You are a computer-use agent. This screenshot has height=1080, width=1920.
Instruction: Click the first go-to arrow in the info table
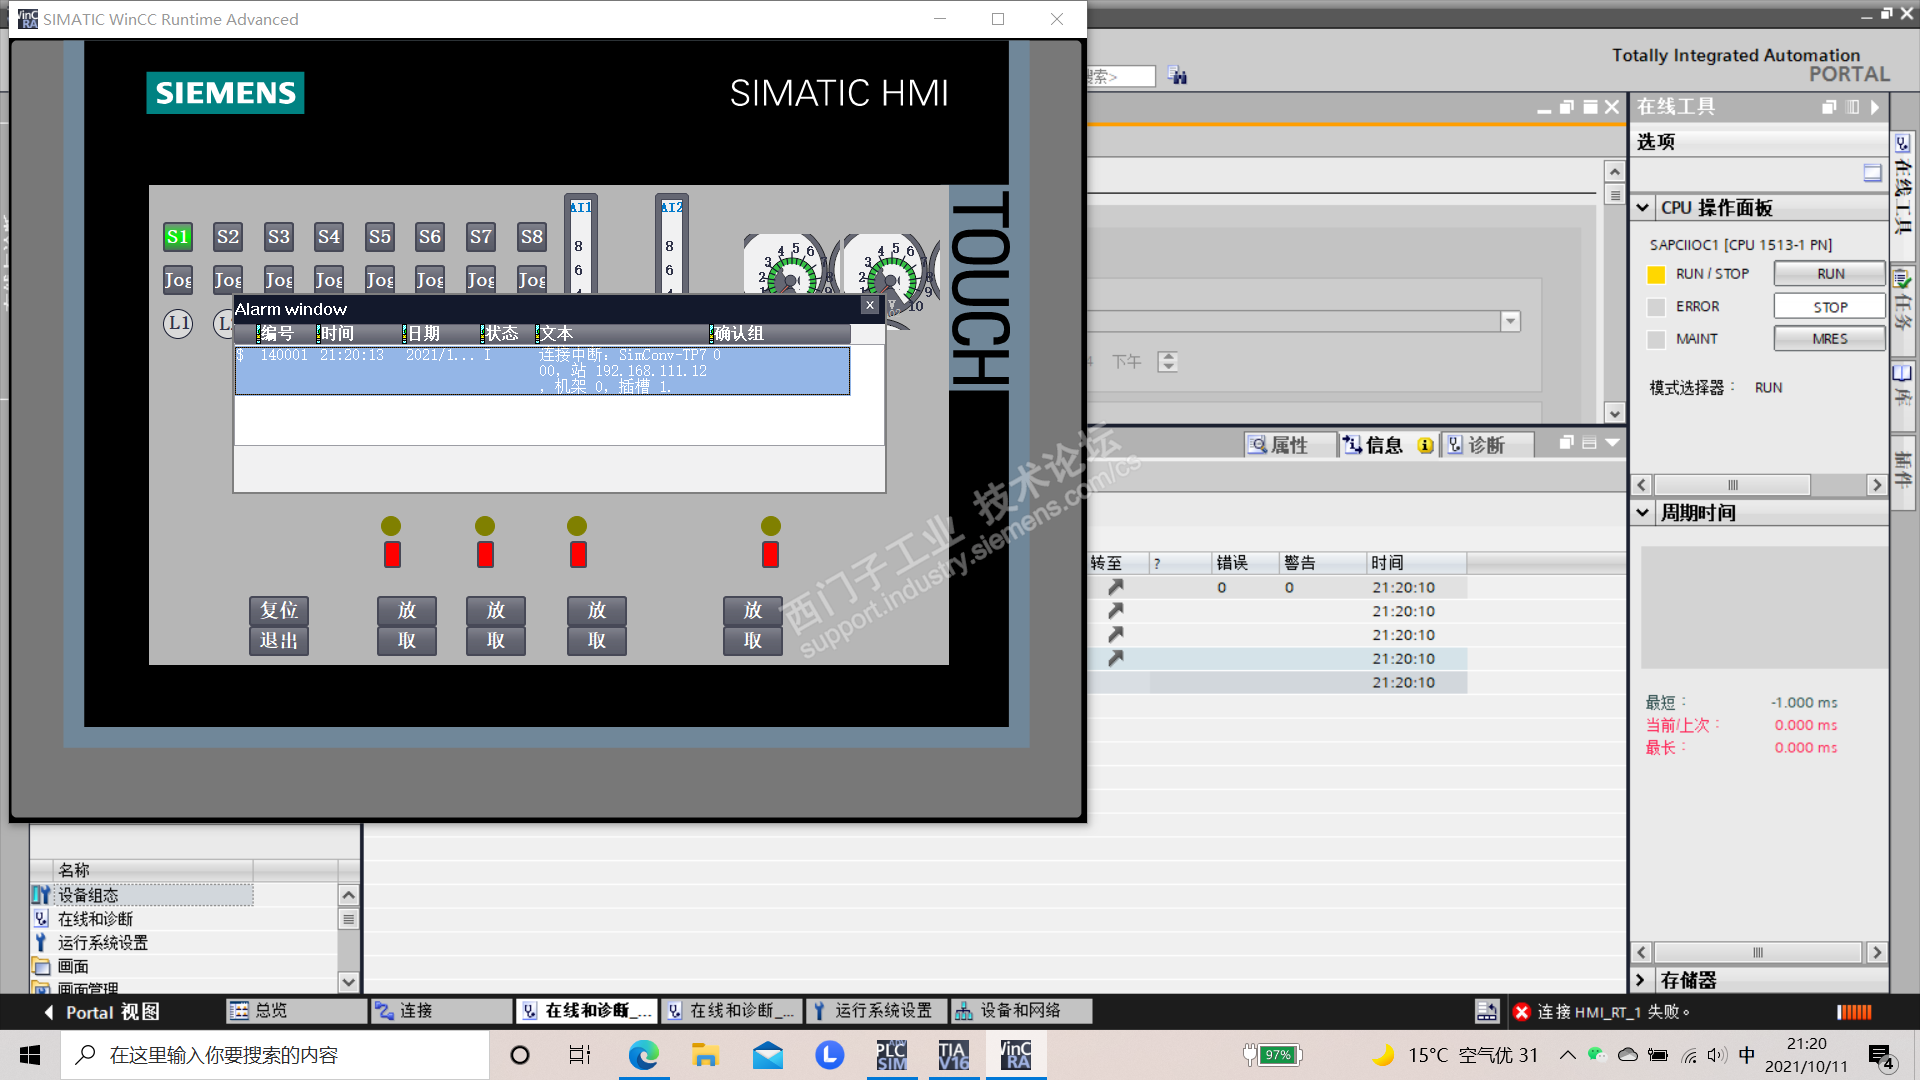click(1116, 587)
